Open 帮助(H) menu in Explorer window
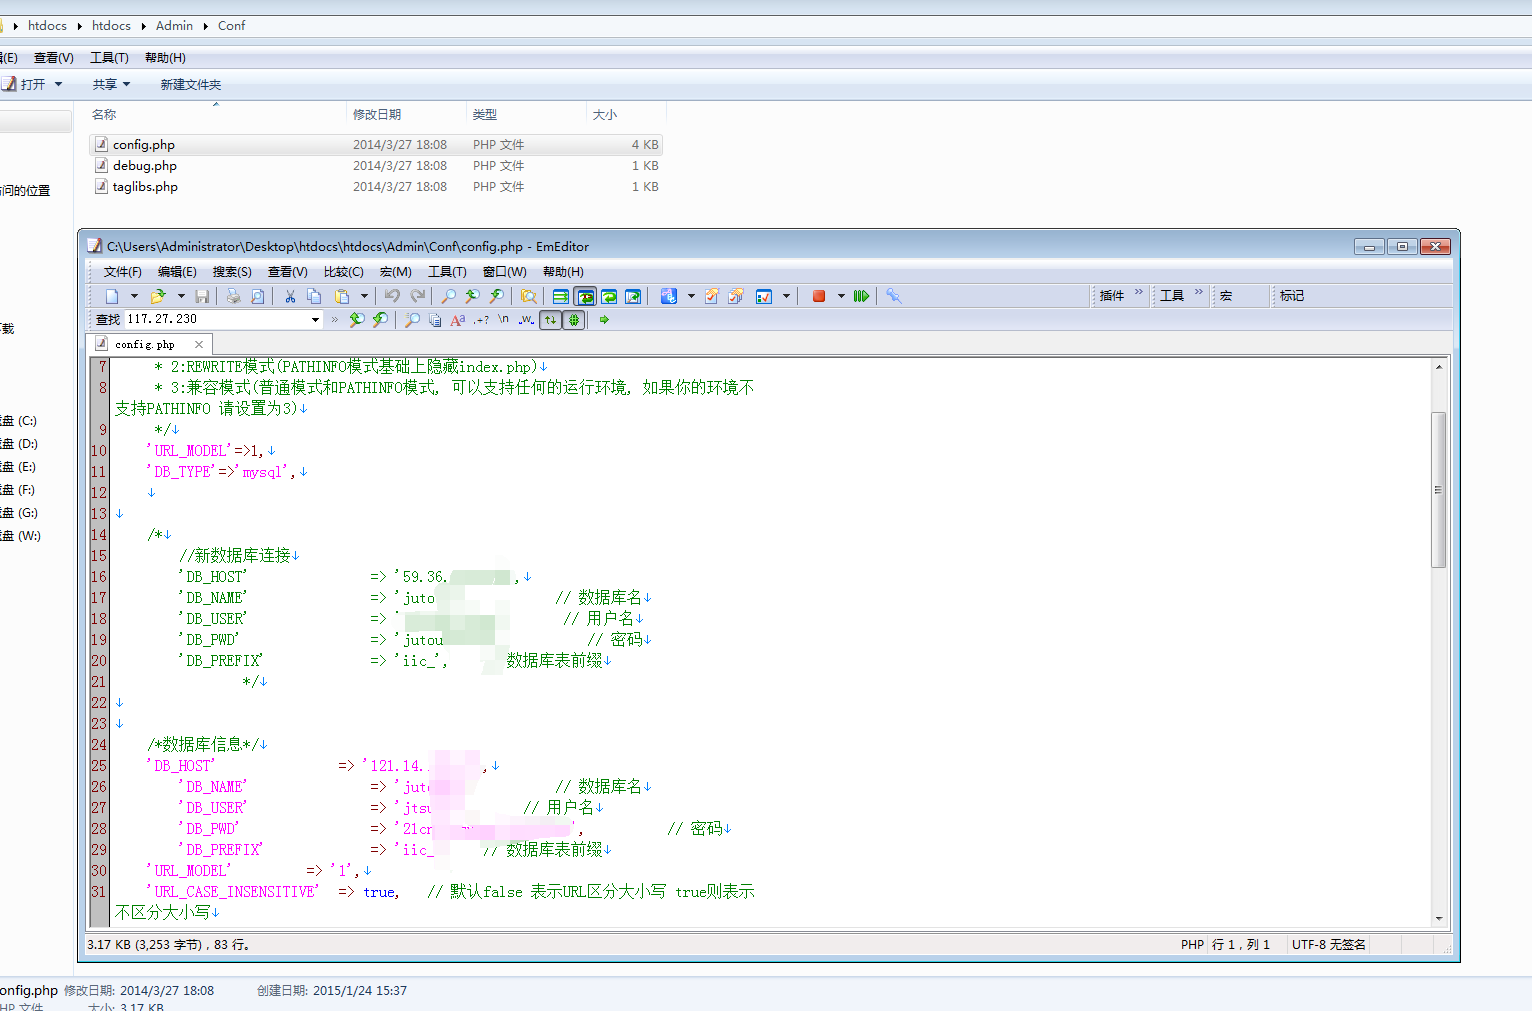 pyautogui.click(x=165, y=58)
